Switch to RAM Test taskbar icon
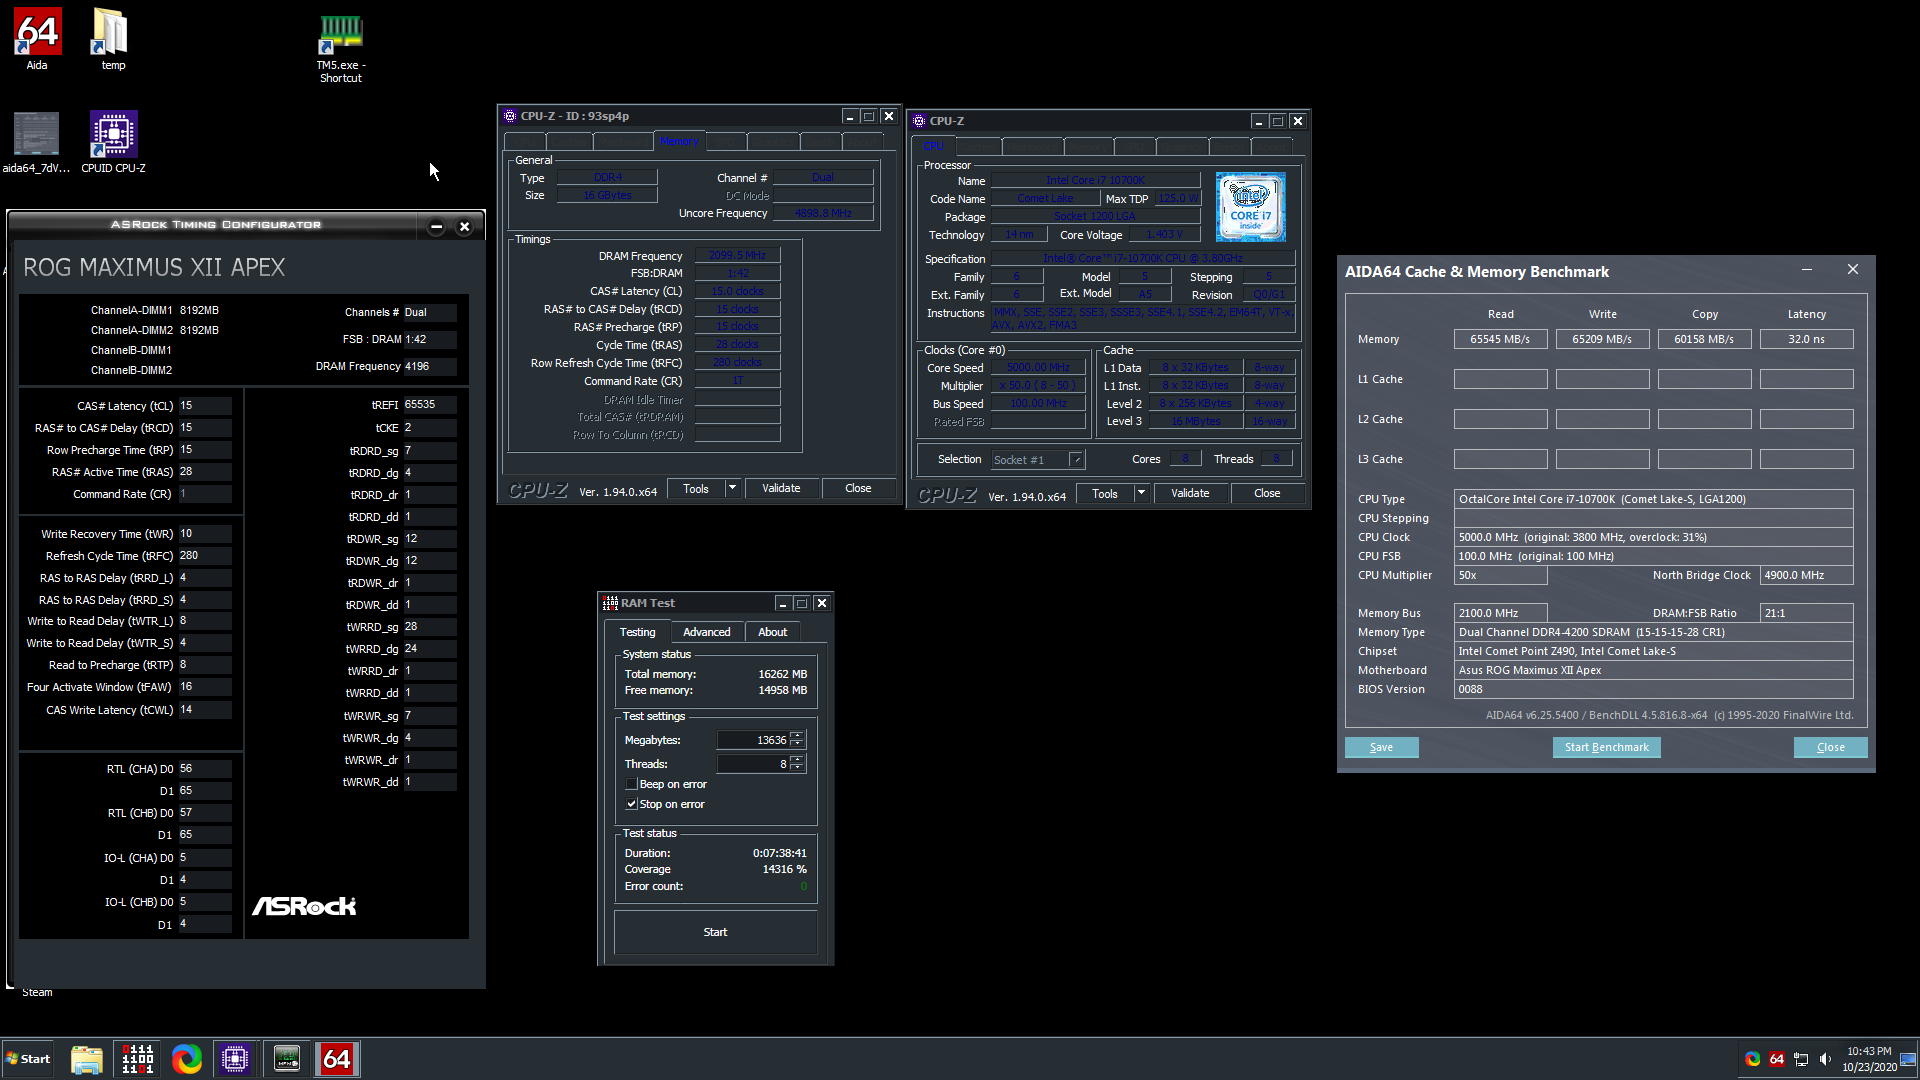Viewport: 1920px width, 1080px height. pos(137,1059)
